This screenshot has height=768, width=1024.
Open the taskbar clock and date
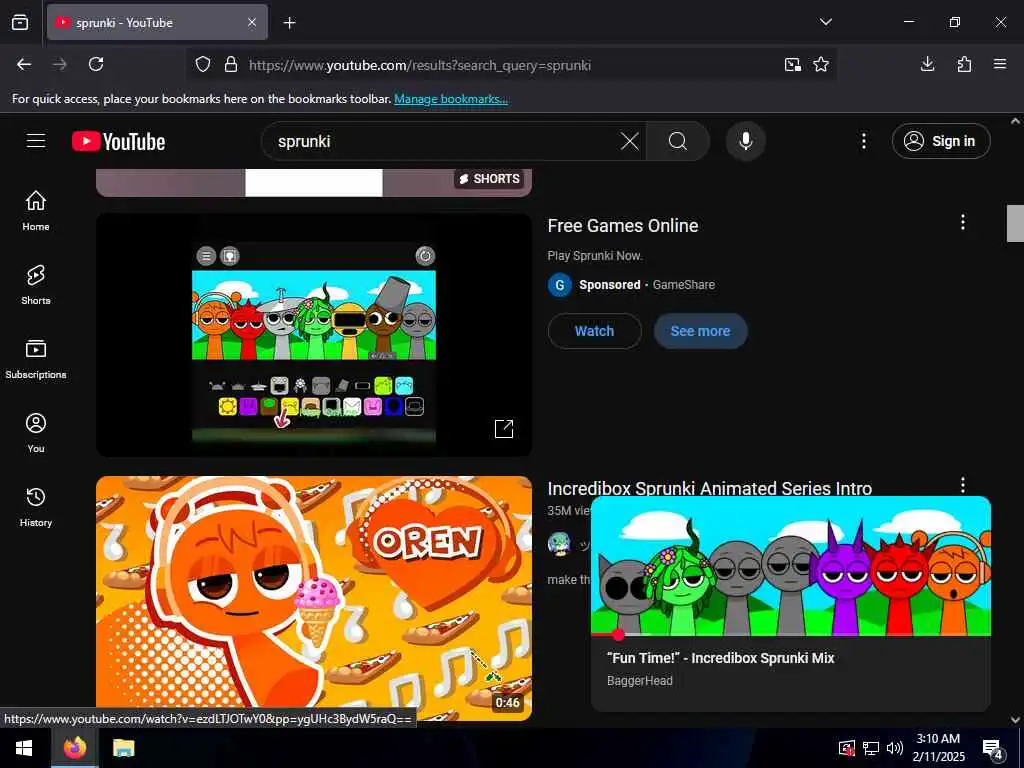pyautogui.click(x=938, y=748)
